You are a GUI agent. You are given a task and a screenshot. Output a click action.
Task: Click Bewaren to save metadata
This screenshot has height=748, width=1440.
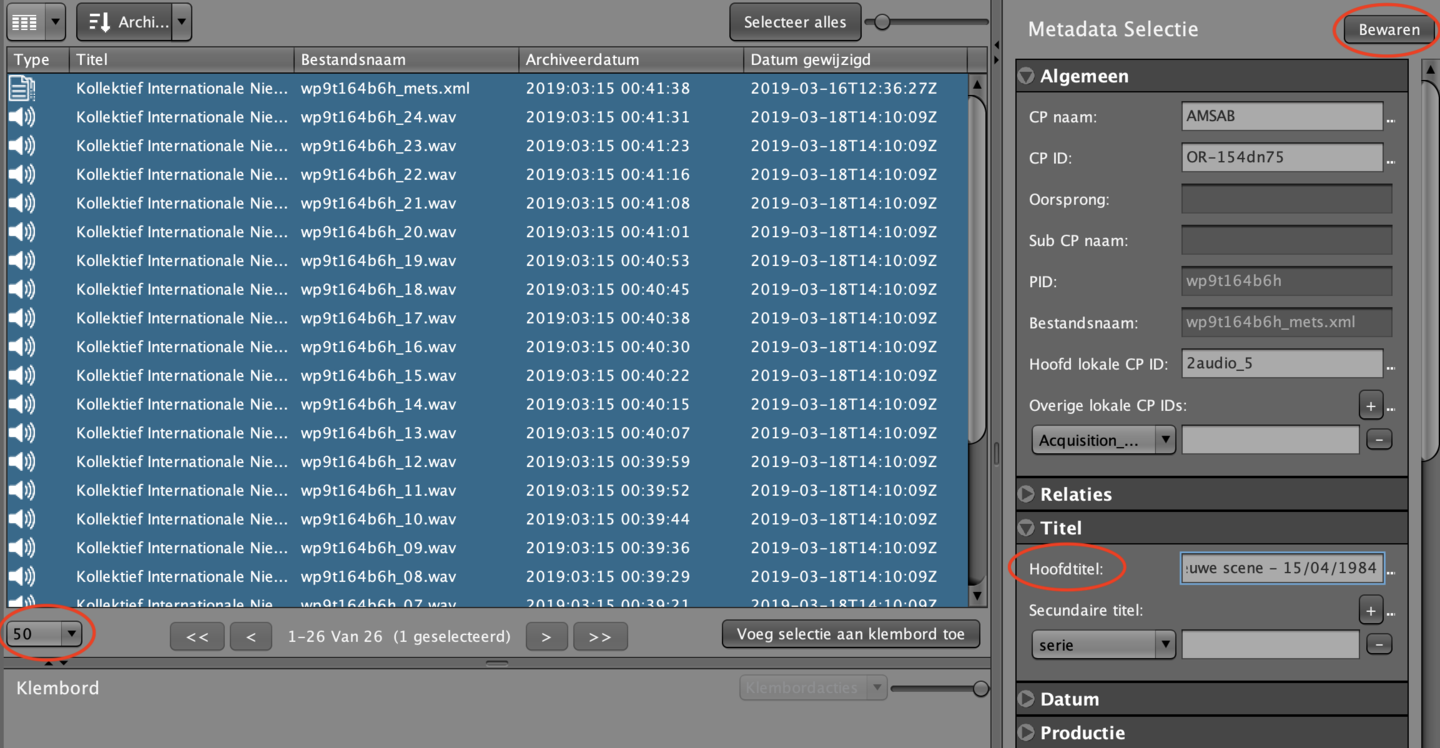click(x=1389, y=29)
